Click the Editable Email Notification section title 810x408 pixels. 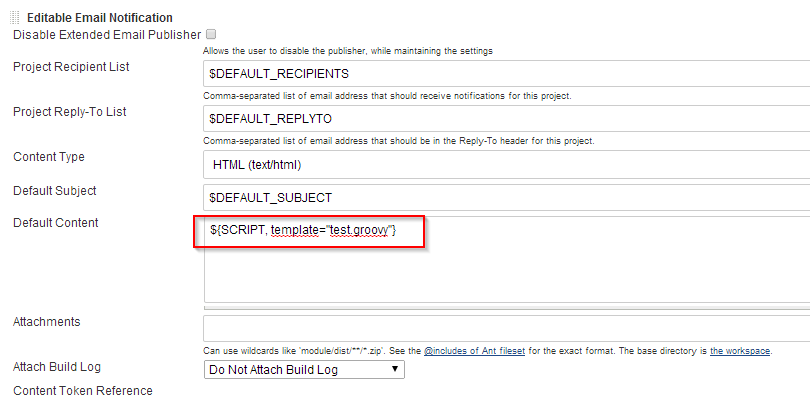(99, 17)
